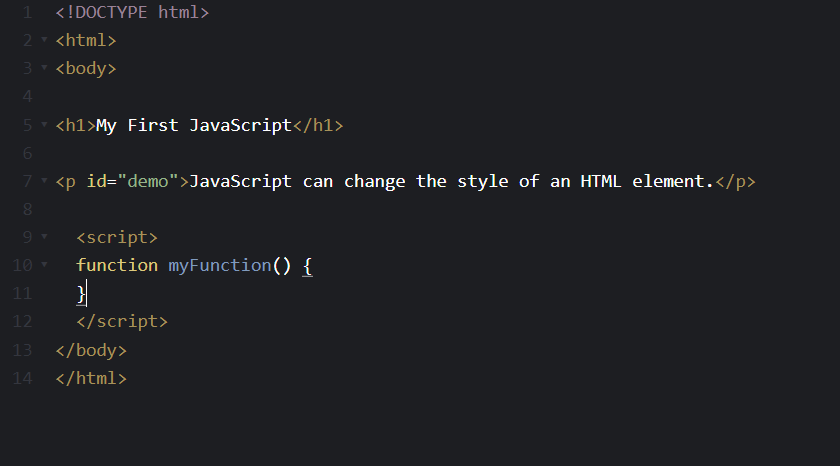Fold the paragraph demo line arrow

point(44,182)
